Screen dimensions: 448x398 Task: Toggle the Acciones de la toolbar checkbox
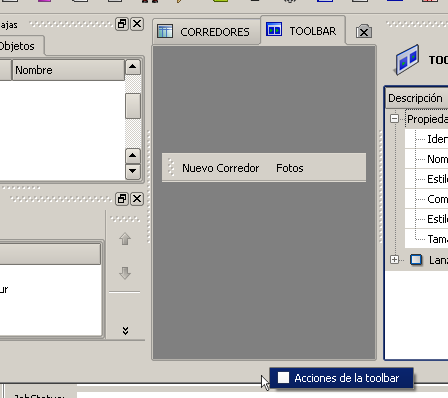(283, 378)
